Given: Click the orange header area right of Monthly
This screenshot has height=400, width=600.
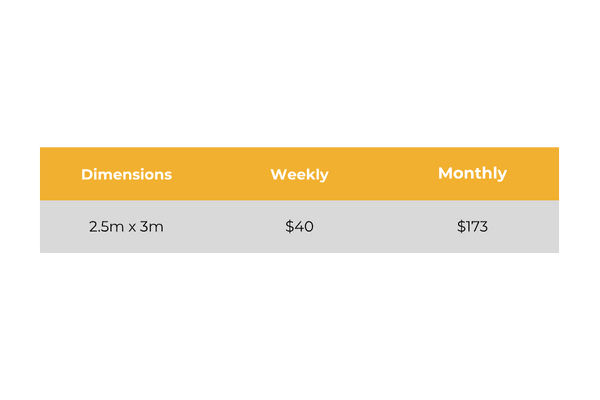Looking at the screenshot, I should coord(533,174).
